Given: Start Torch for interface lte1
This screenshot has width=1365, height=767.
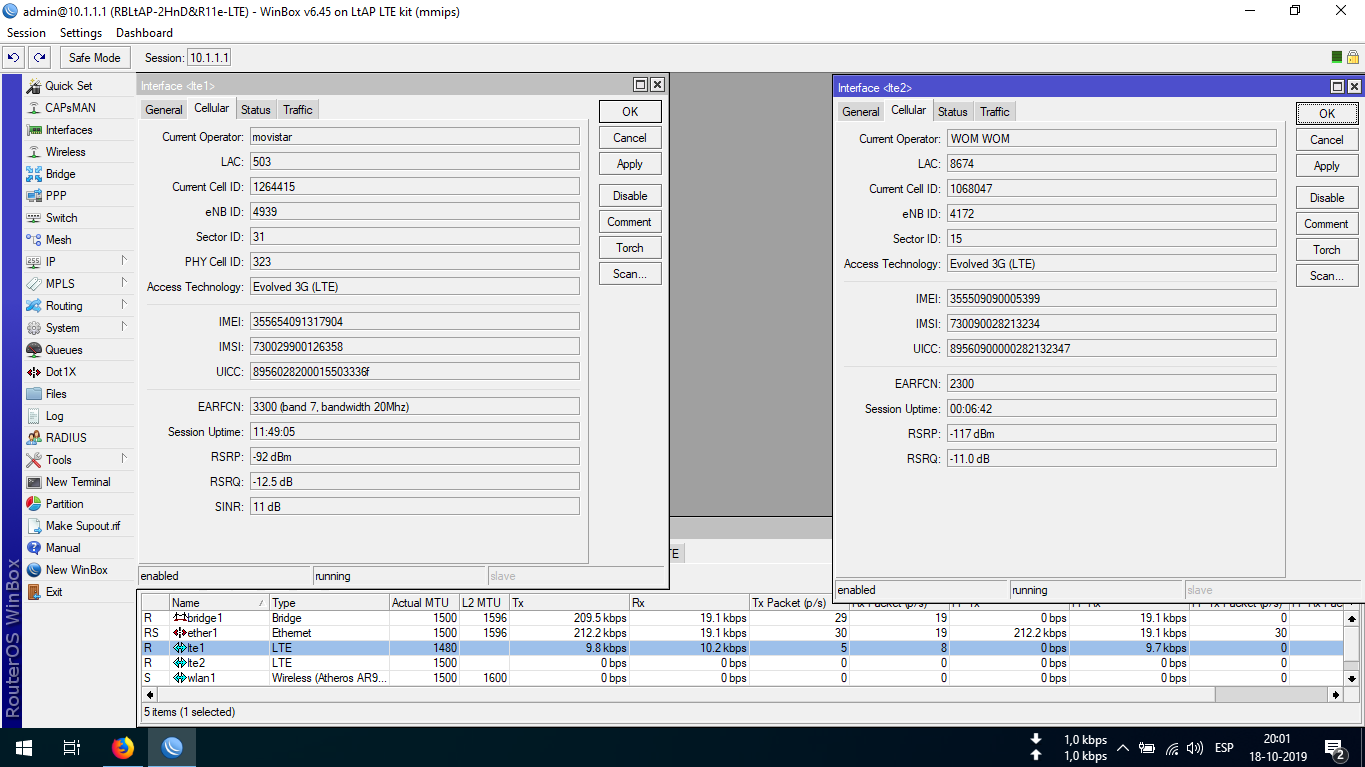Looking at the screenshot, I should 629,247.
